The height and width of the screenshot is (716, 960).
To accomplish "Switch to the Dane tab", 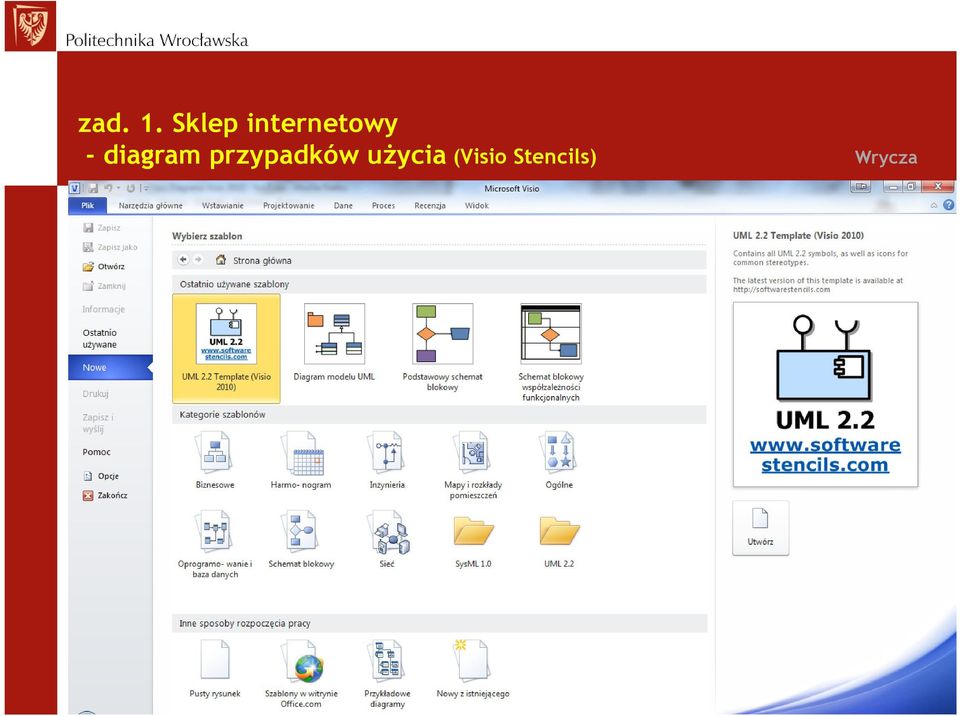I will pos(343,206).
